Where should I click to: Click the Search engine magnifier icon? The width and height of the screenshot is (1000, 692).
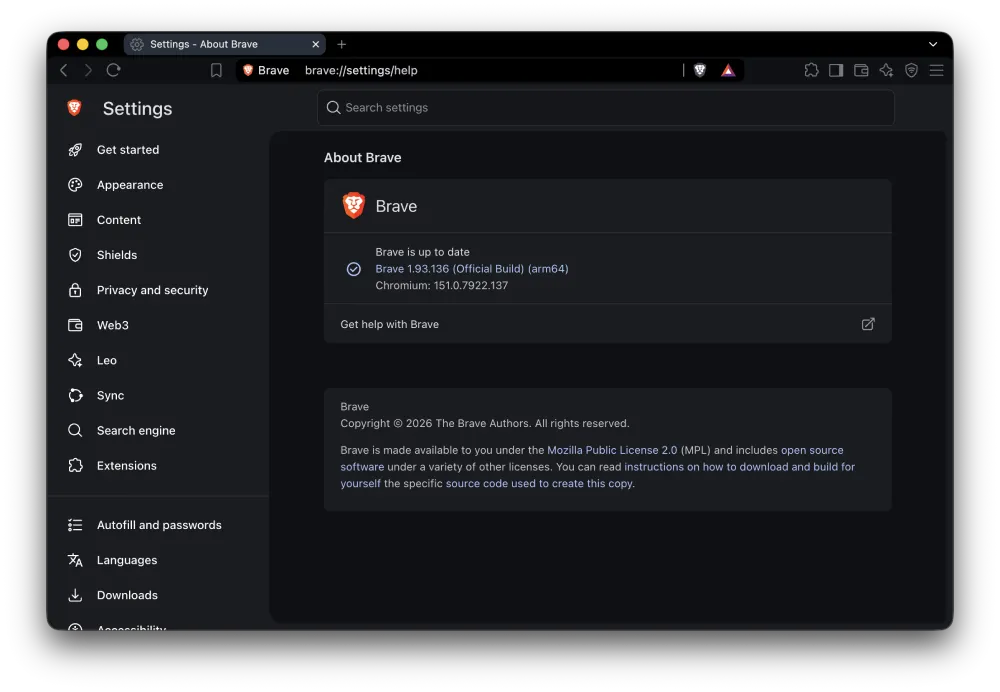click(75, 430)
